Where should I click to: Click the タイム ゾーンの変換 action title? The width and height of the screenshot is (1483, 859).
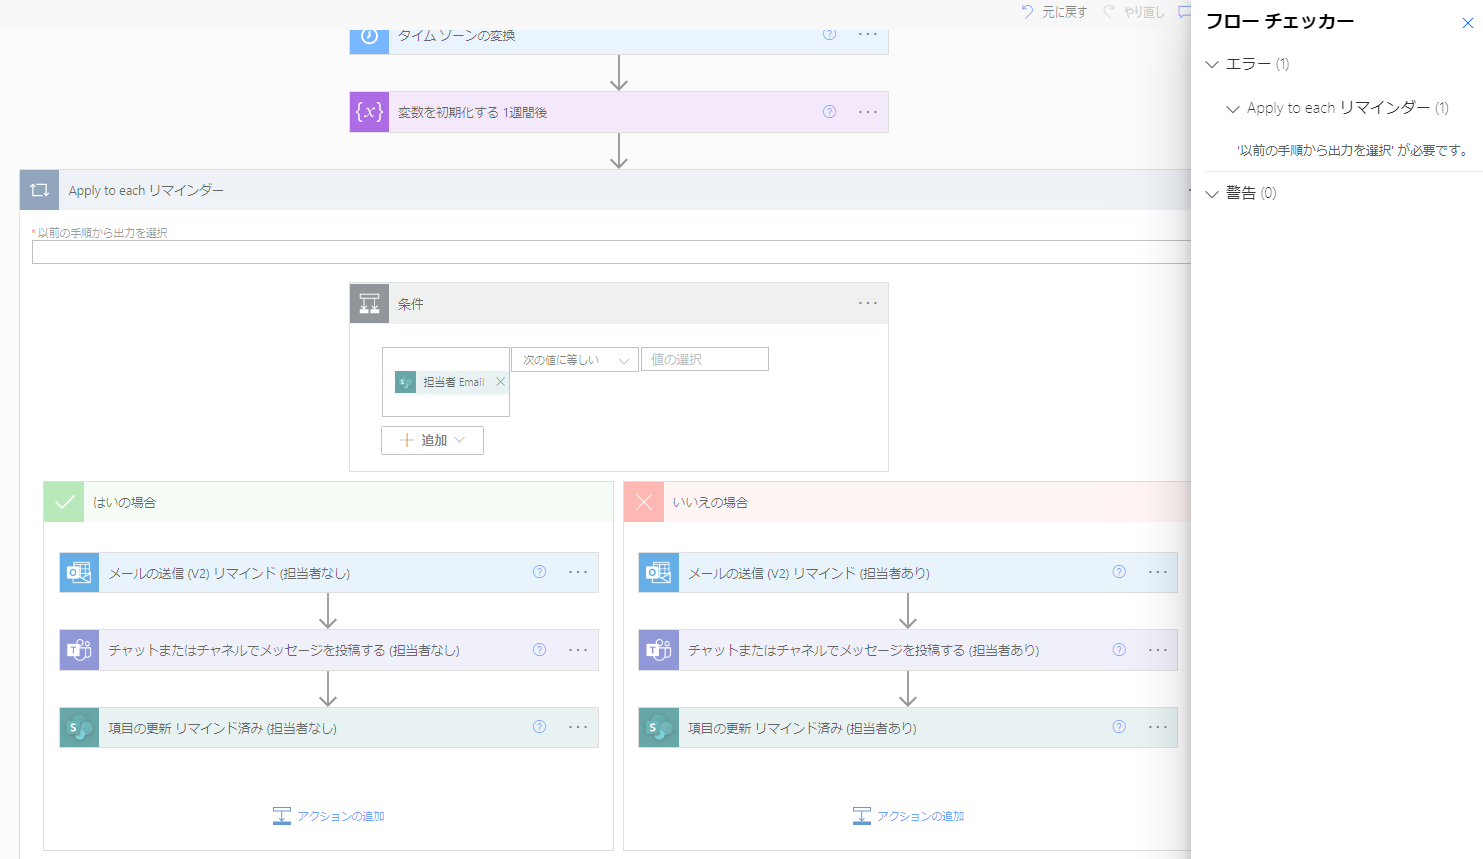[456, 35]
